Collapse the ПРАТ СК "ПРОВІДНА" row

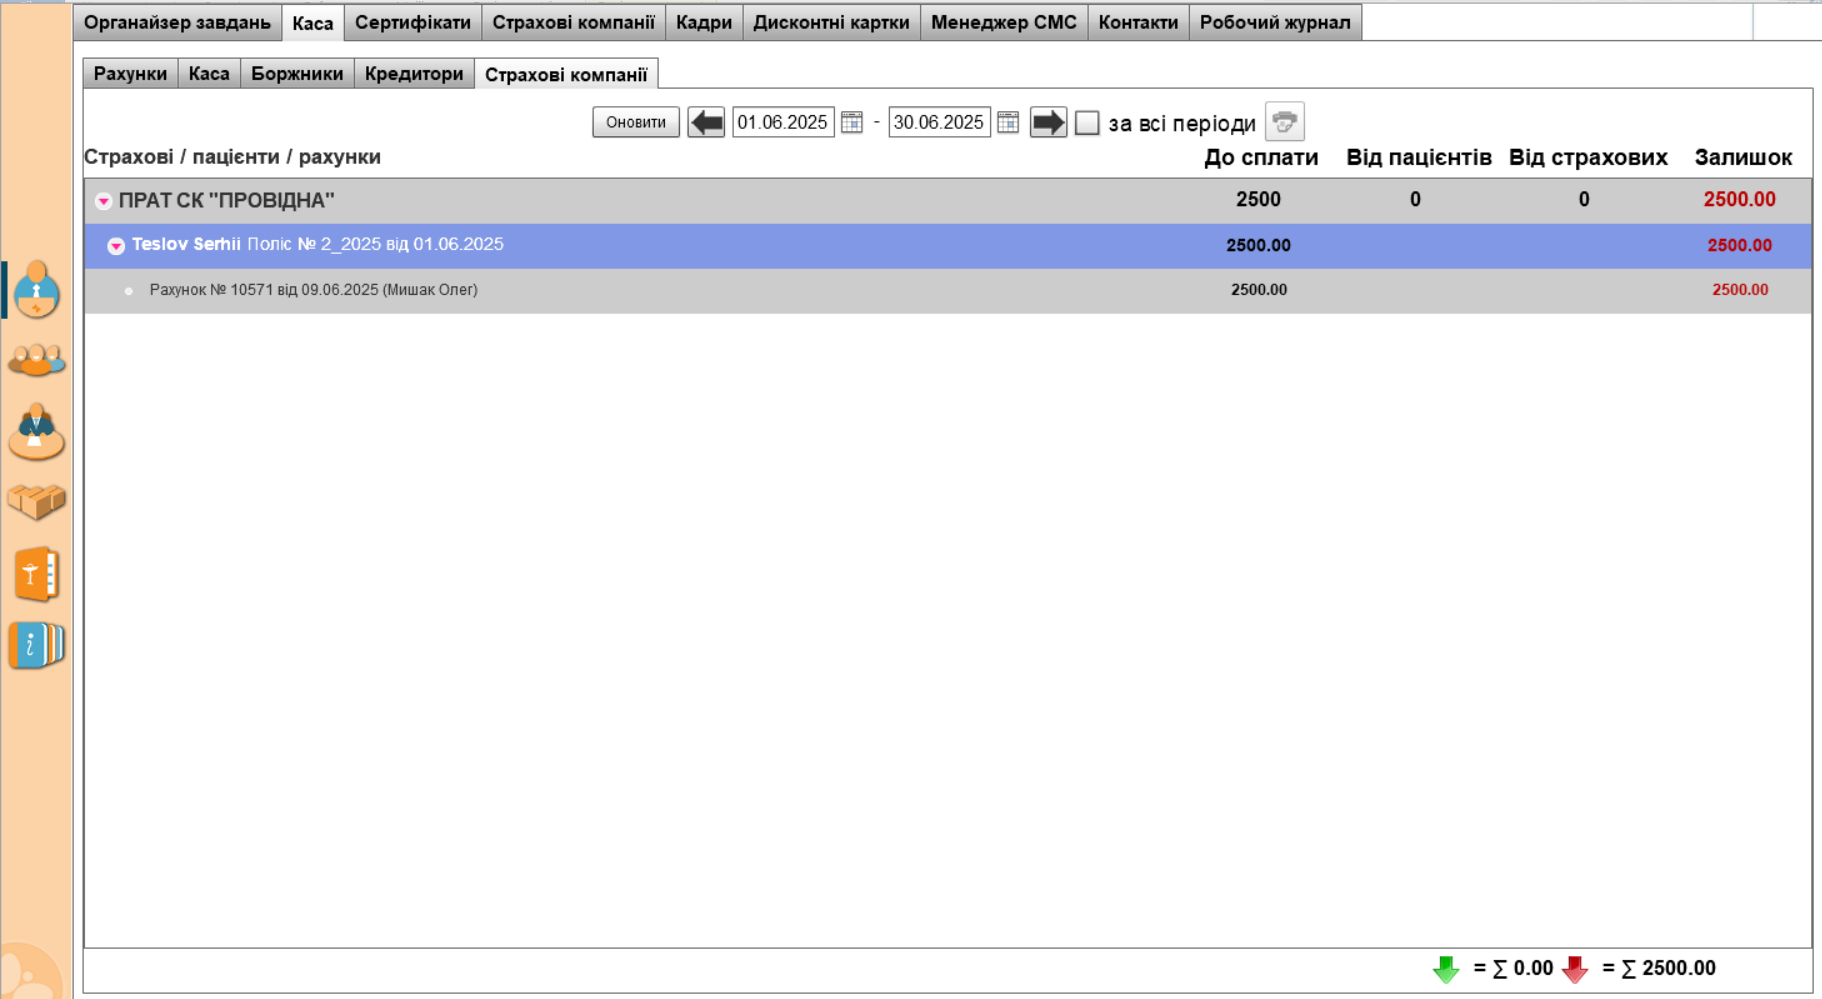tap(103, 201)
